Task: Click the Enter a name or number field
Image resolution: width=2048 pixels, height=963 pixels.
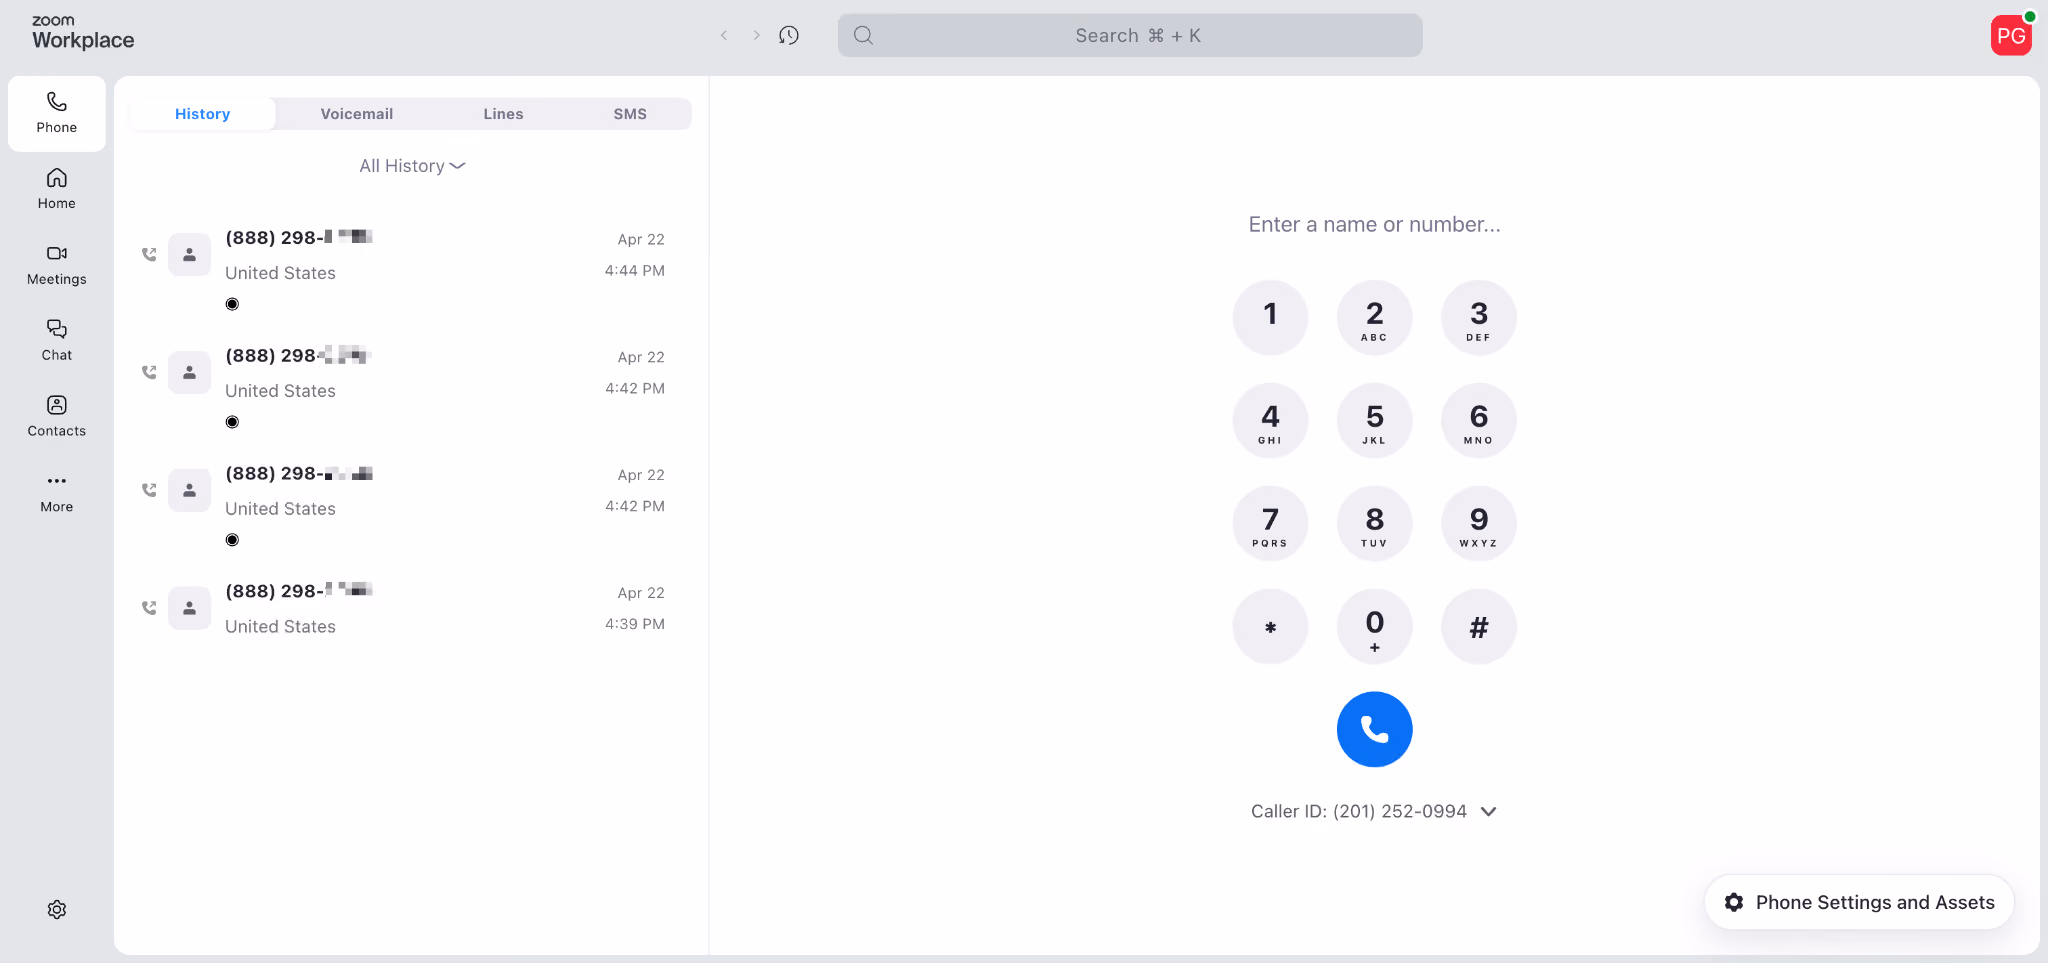Action: 1374,225
